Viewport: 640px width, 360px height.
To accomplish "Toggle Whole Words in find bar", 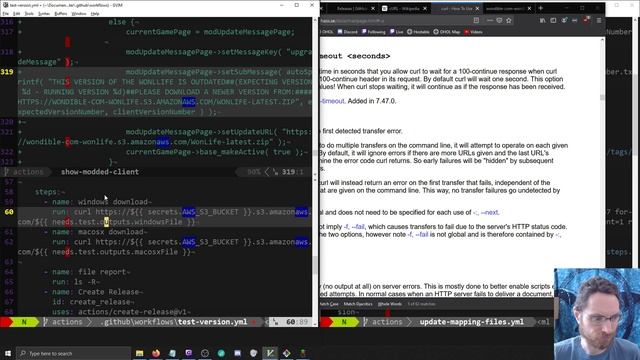I will [390, 304].
